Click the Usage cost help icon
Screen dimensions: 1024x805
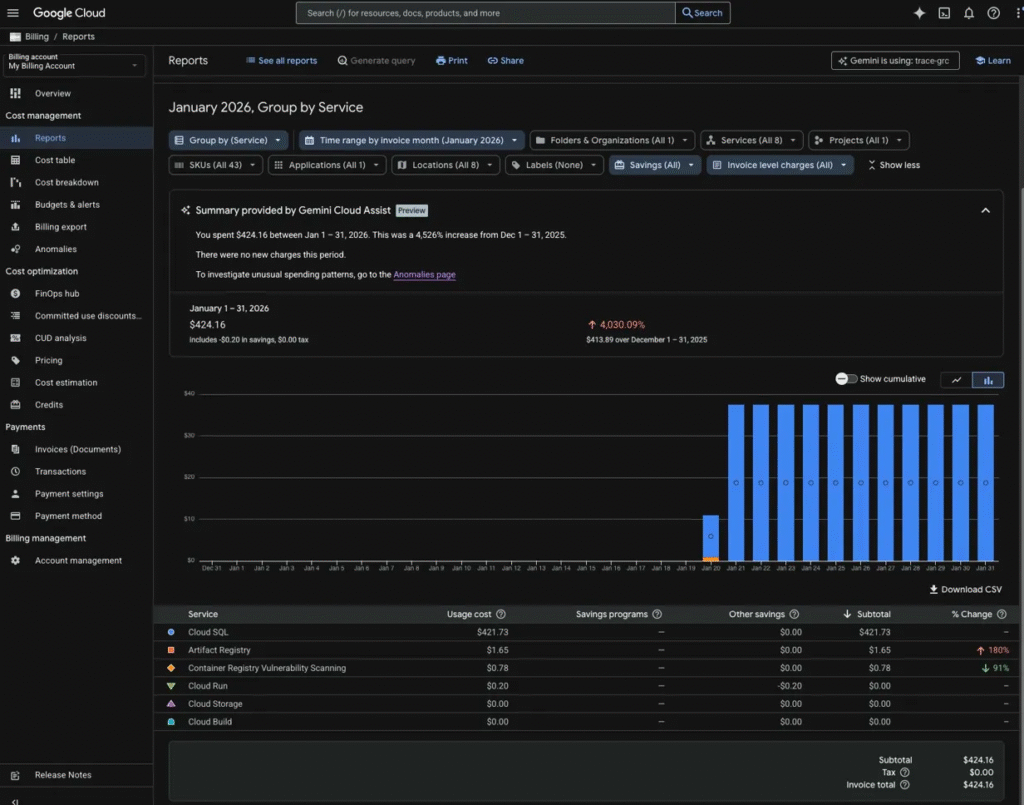[501, 614]
